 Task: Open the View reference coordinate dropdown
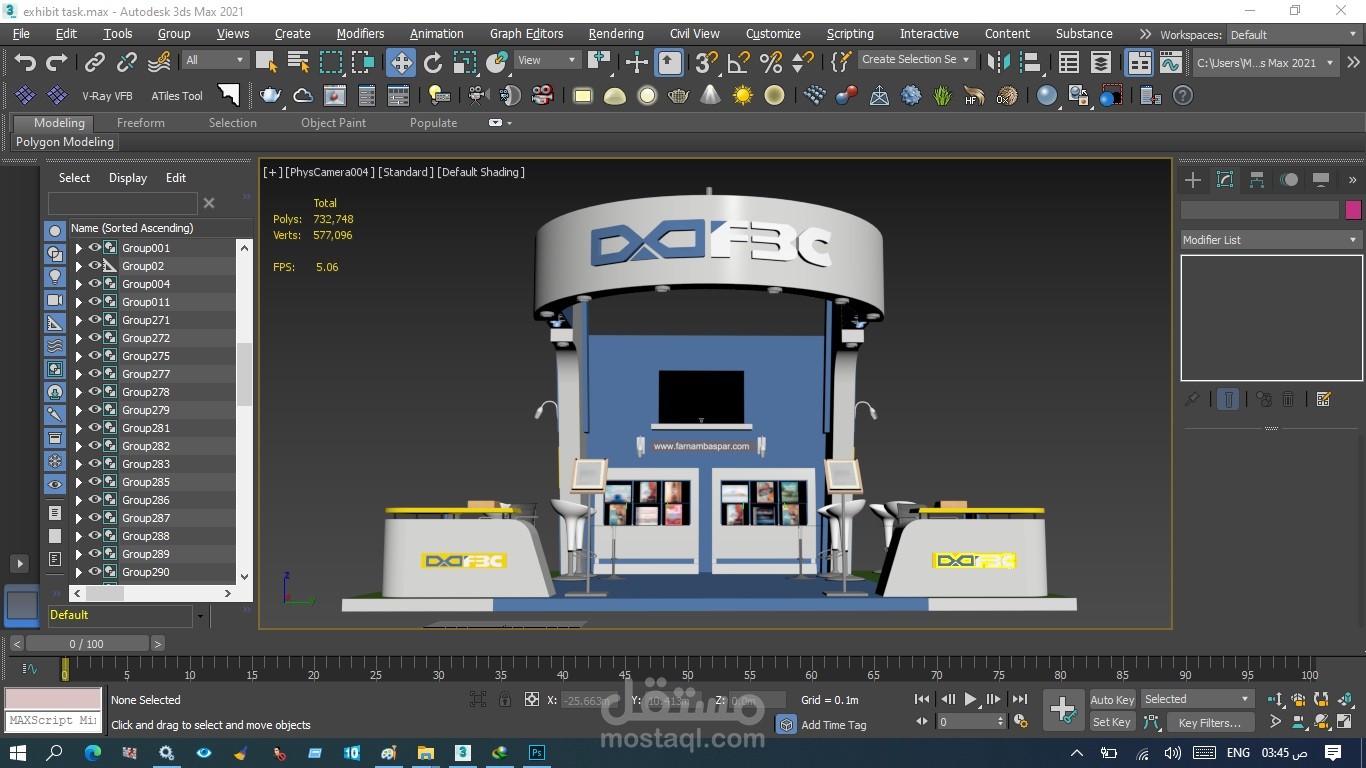(546, 60)
